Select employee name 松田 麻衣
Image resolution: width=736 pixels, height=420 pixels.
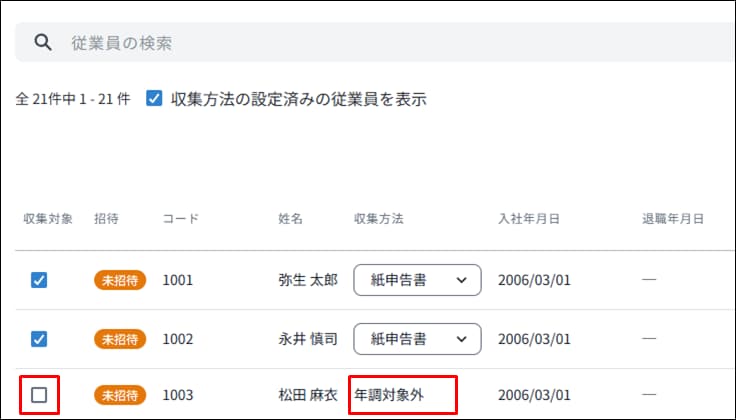click(x=307, y=395)
